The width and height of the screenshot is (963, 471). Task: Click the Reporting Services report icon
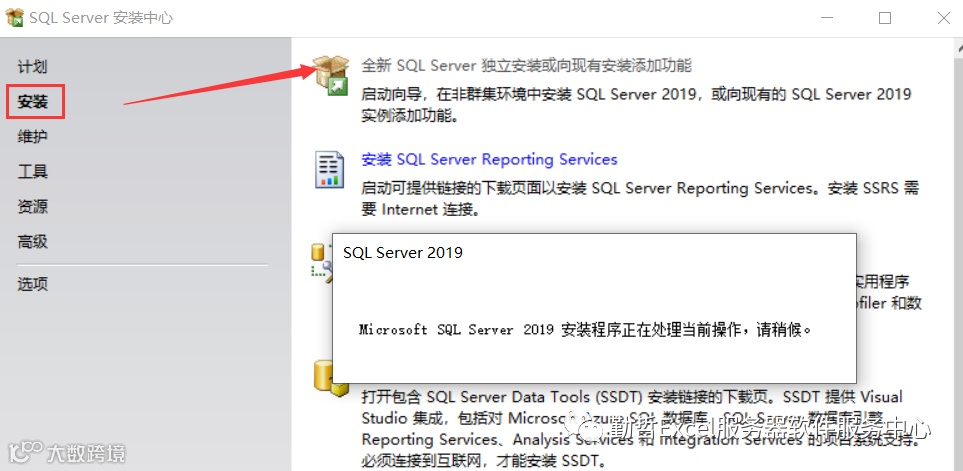pyautogui.click(x=330, y=169)
